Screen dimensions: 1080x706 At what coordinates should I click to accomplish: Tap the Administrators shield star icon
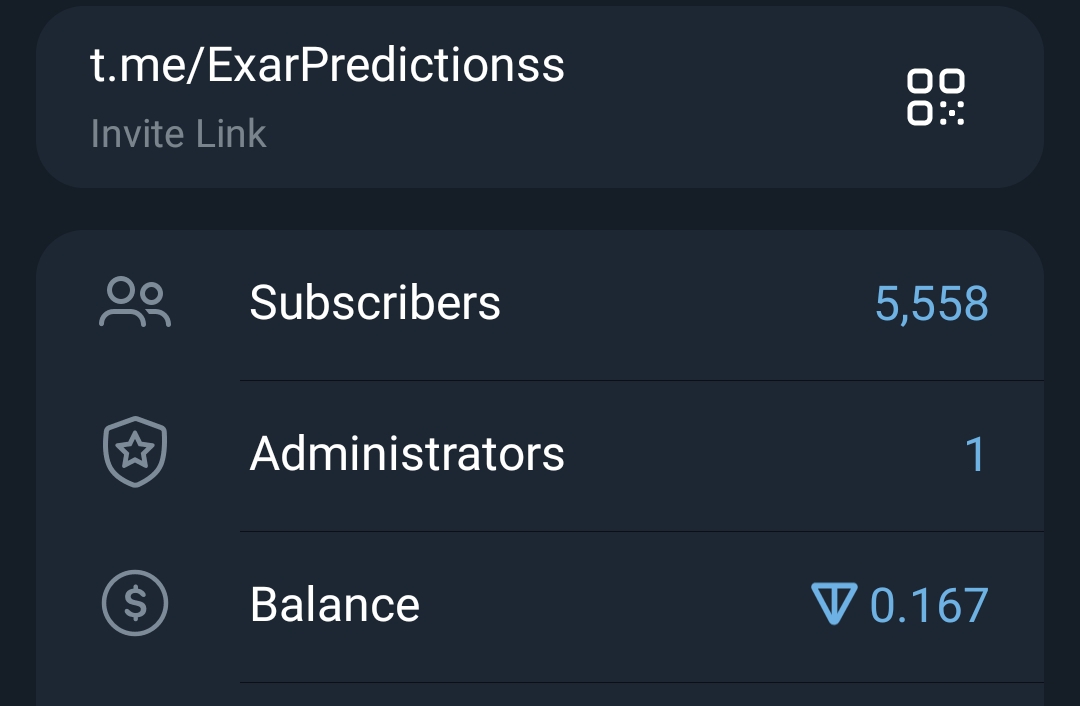[x=135, y=453]
